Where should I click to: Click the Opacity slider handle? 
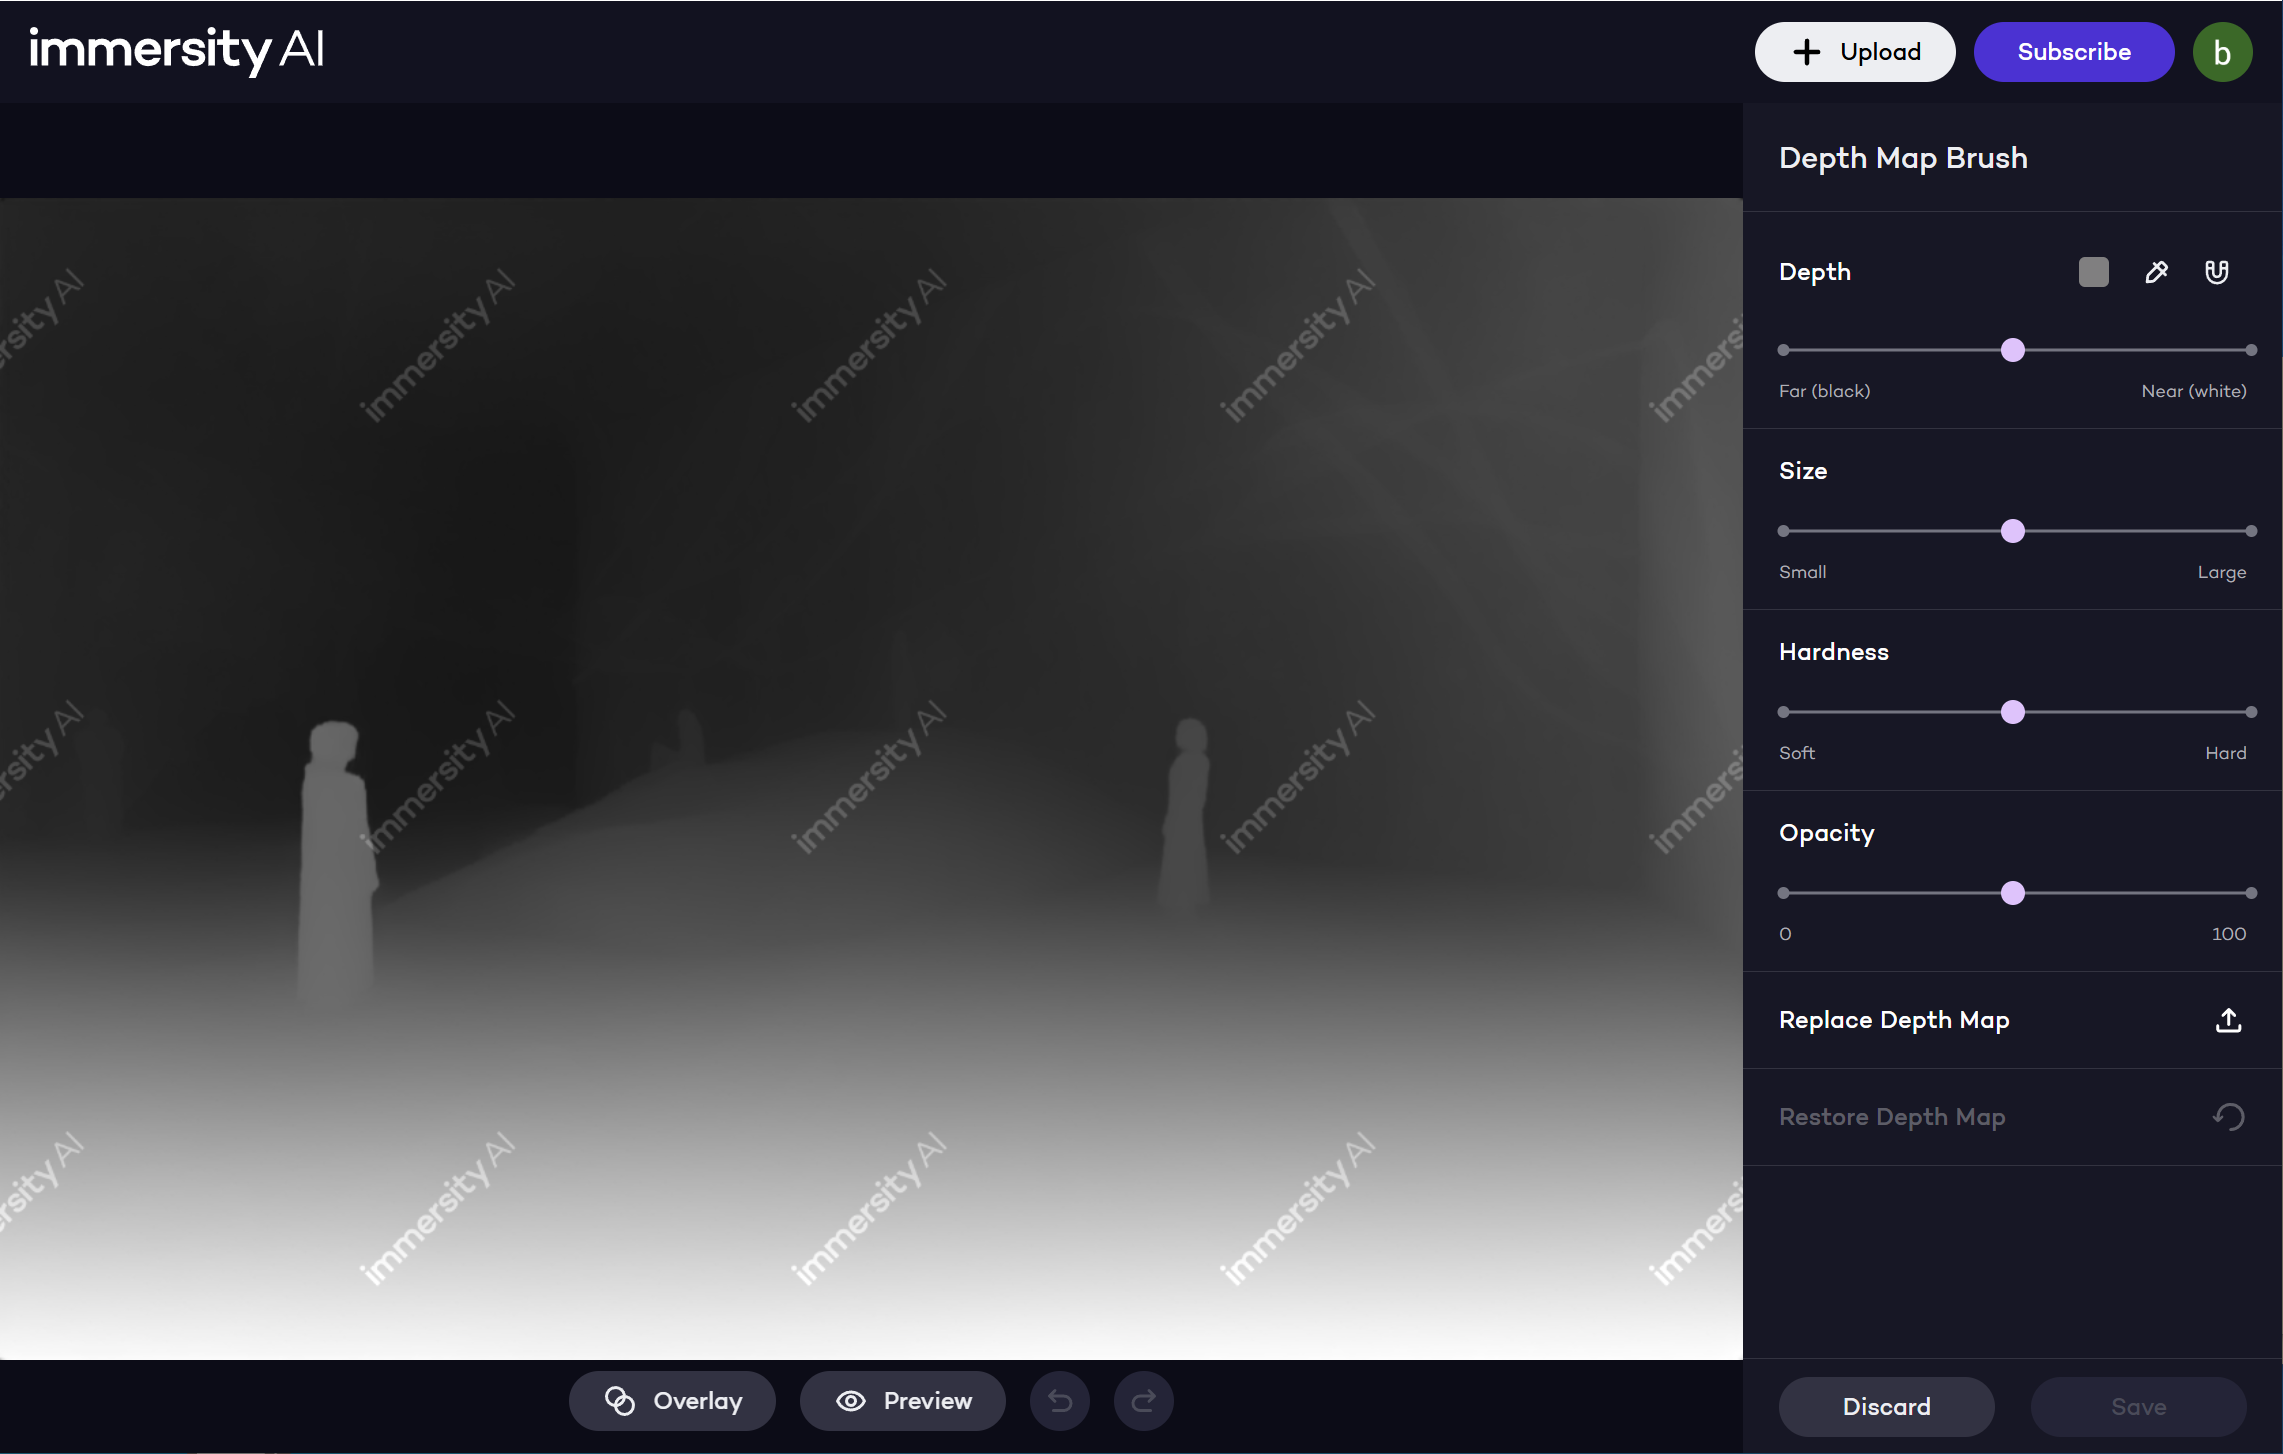[2013, 893]
